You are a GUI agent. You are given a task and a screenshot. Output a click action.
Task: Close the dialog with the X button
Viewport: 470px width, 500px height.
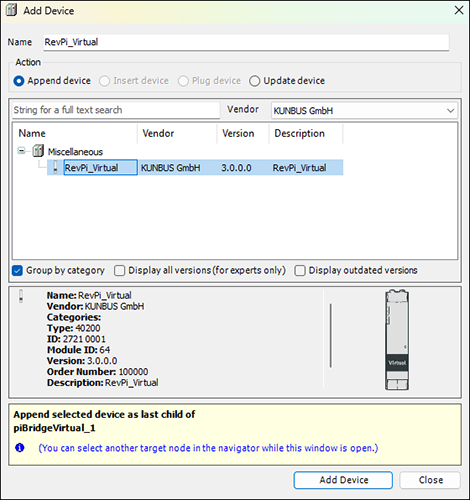click(459, 10)
